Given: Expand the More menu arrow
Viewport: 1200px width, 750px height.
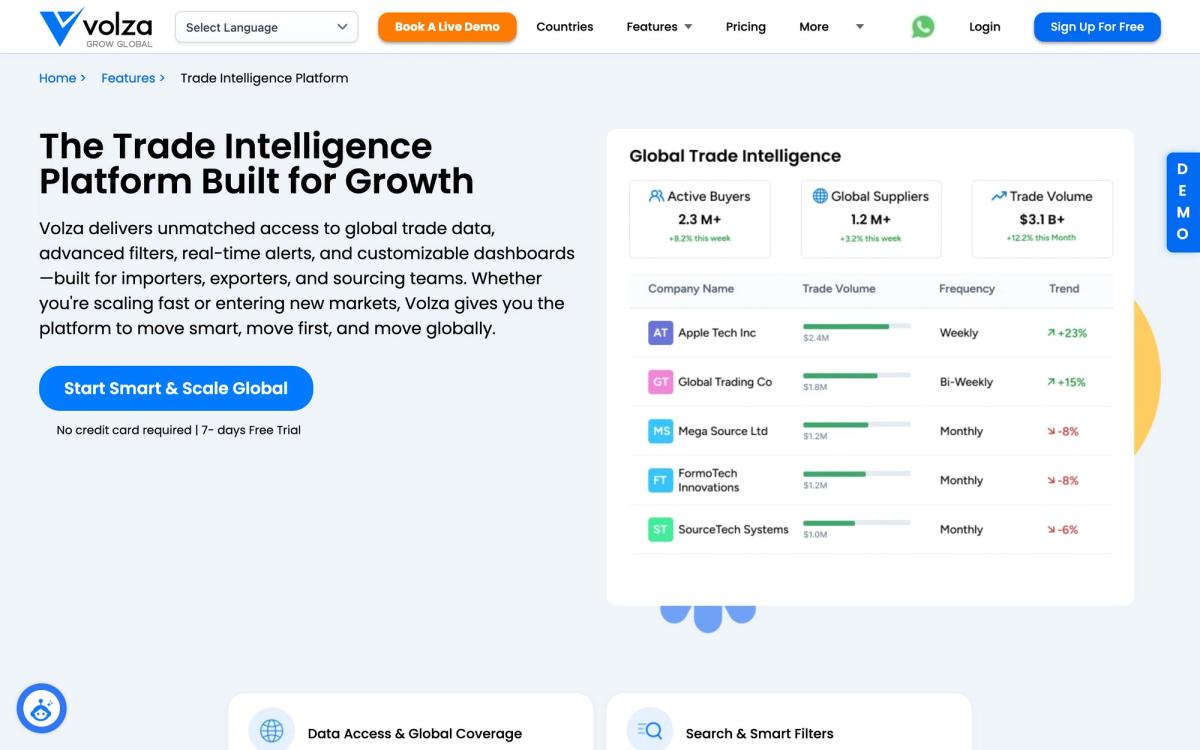Looking at the screenshot, I should (x=860, y=27).
